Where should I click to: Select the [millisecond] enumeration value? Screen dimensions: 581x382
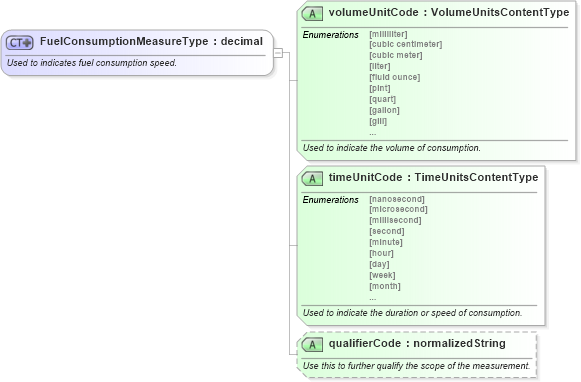tap(395, 220)
